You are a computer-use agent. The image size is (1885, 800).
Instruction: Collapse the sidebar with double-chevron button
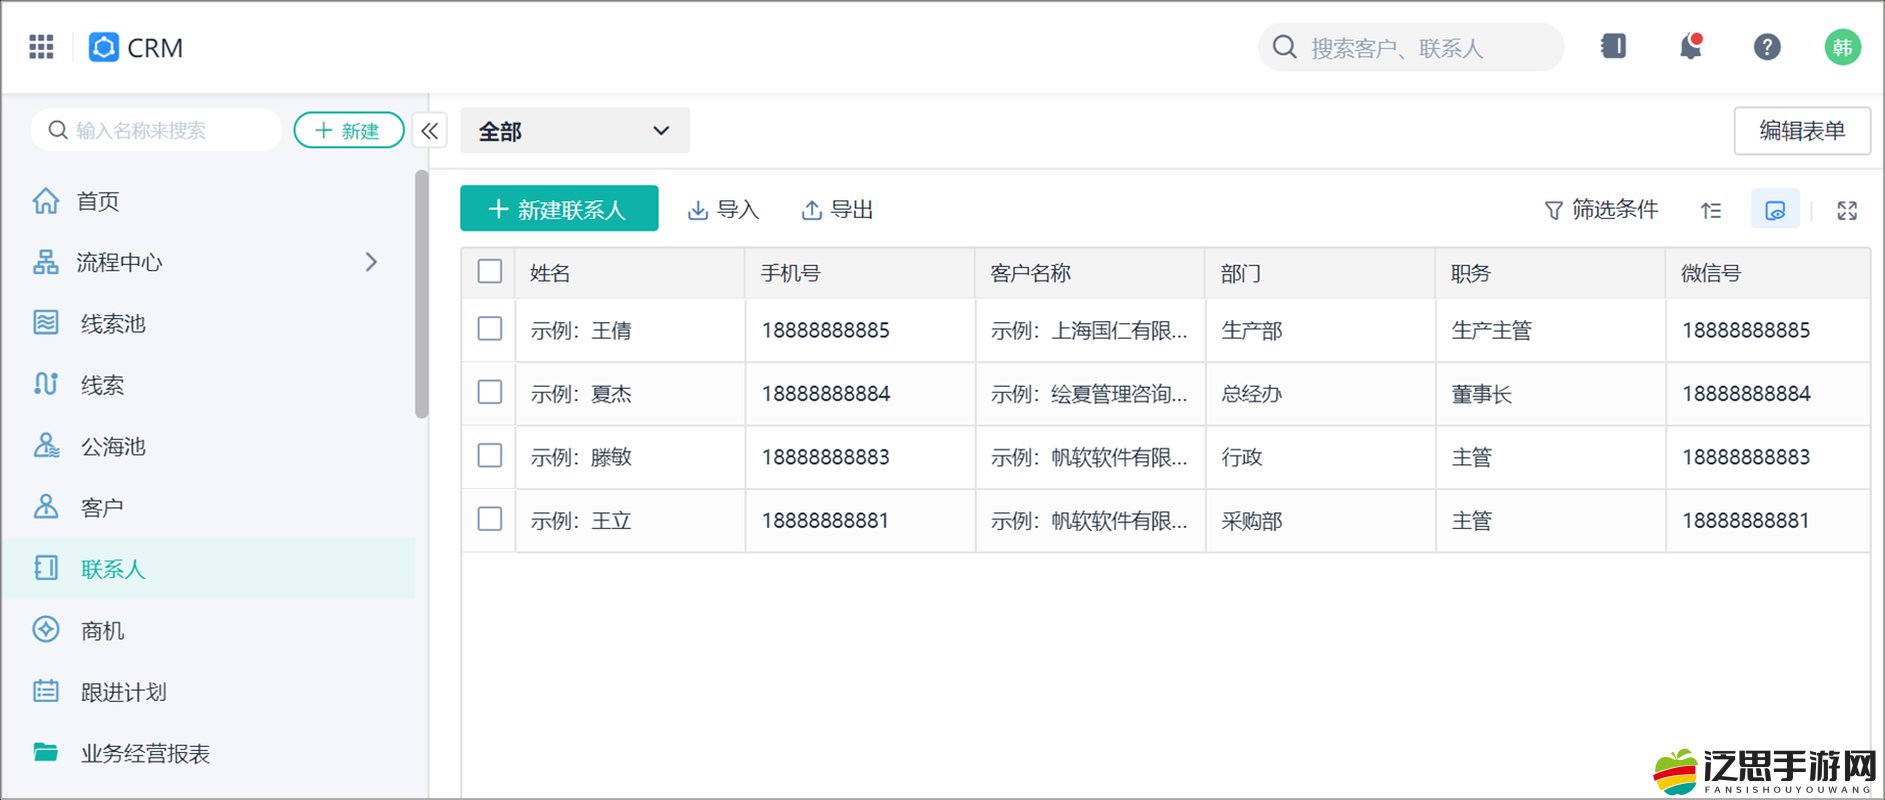(x=430, y=131)
